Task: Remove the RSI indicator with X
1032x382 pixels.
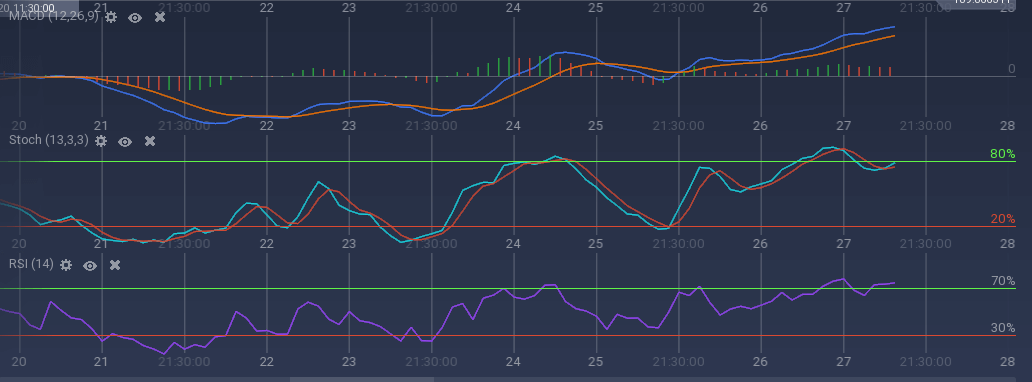Action: point(115,265)
